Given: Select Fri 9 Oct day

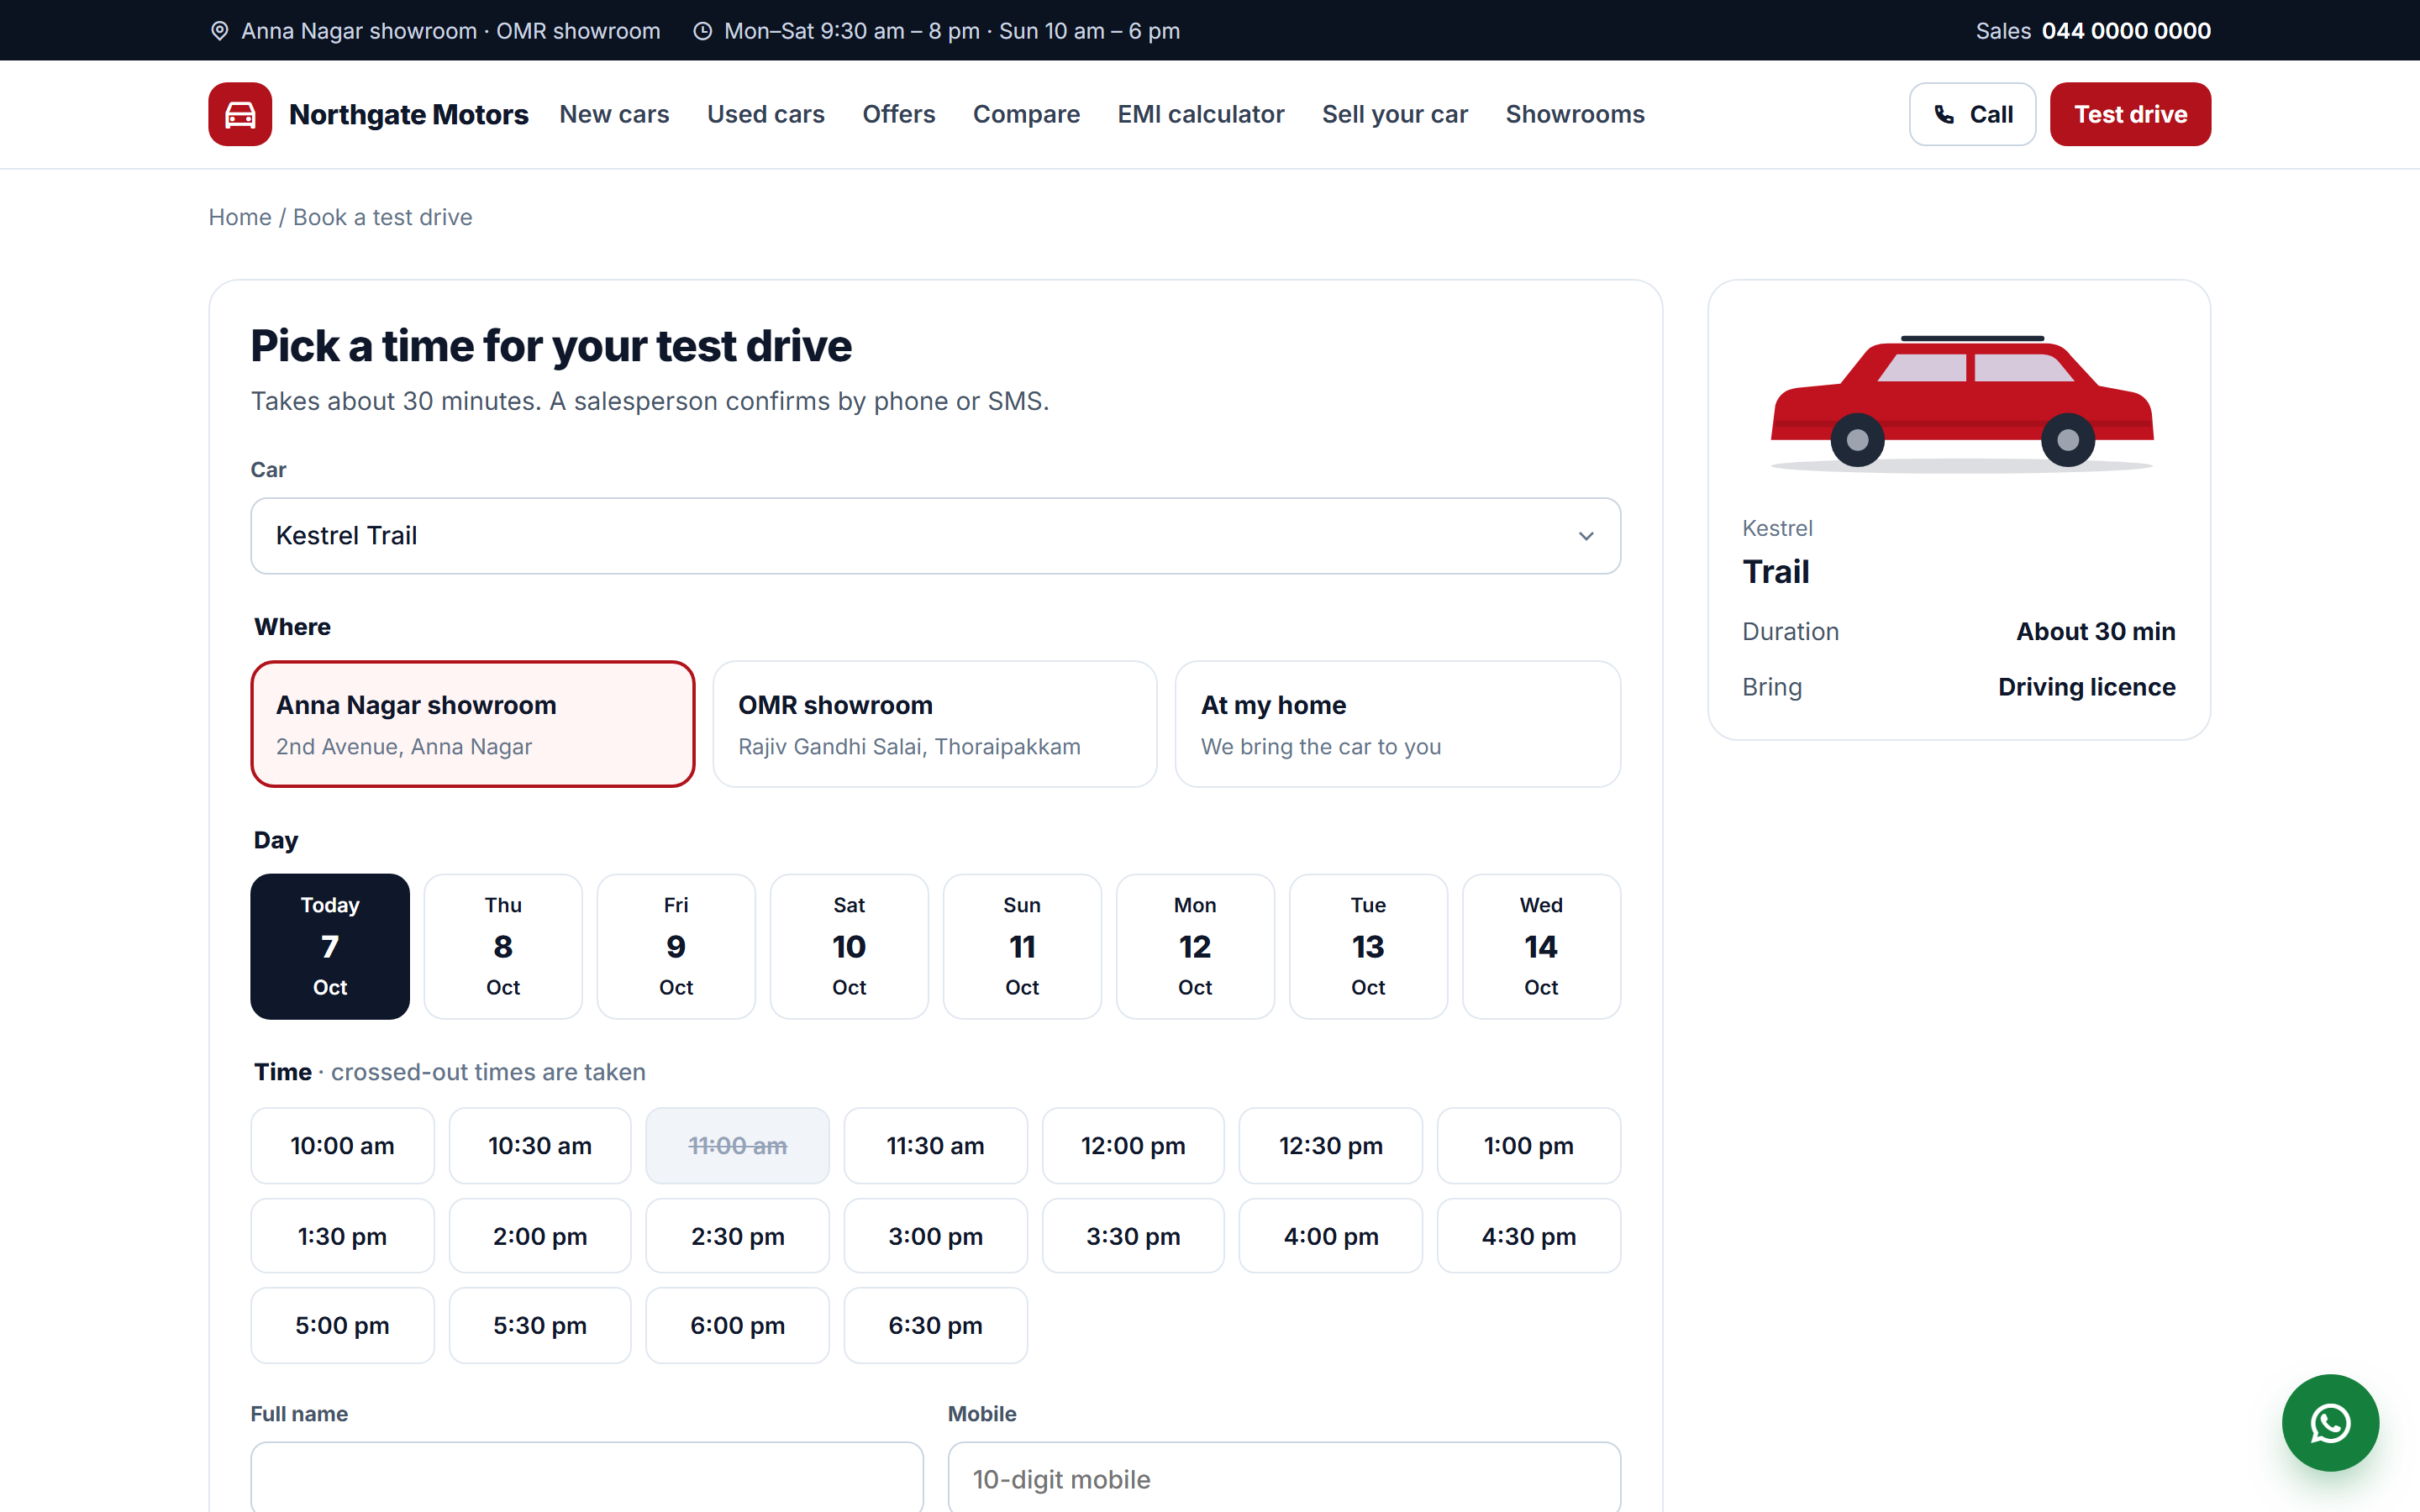Looking at the screenshot, I should pyautogui.click(x=676, y=946).
